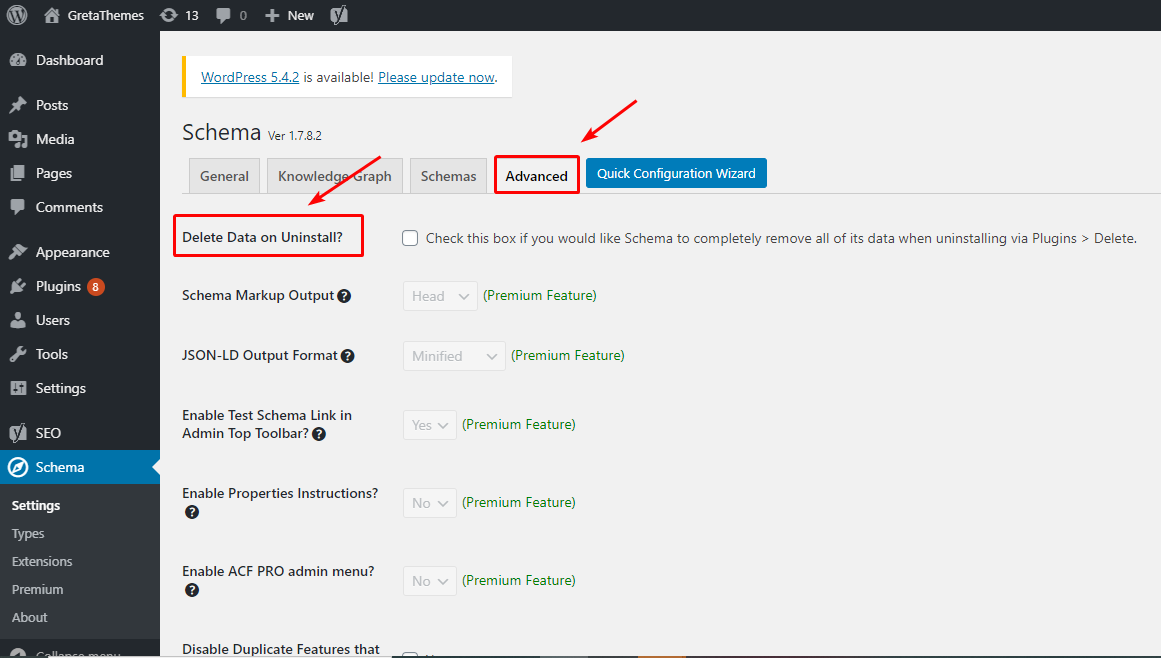Click the Please update now link
This screenshot has height=658, width=1161.
(436, 77)
